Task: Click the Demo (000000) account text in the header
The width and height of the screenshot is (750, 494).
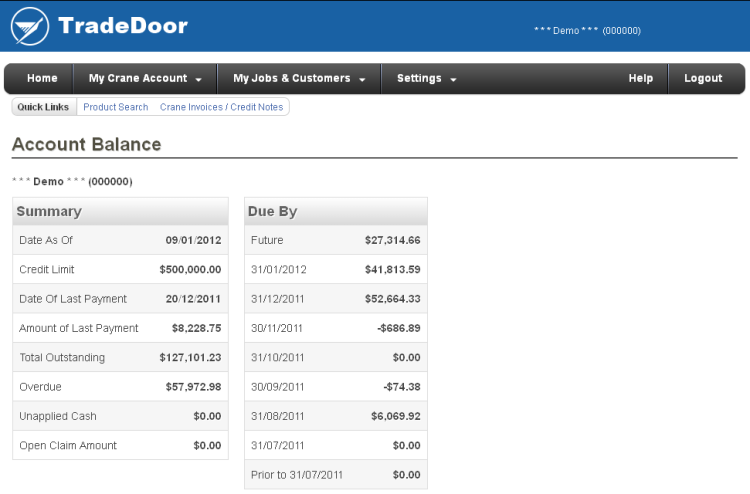Action: (x=587, y=31)
